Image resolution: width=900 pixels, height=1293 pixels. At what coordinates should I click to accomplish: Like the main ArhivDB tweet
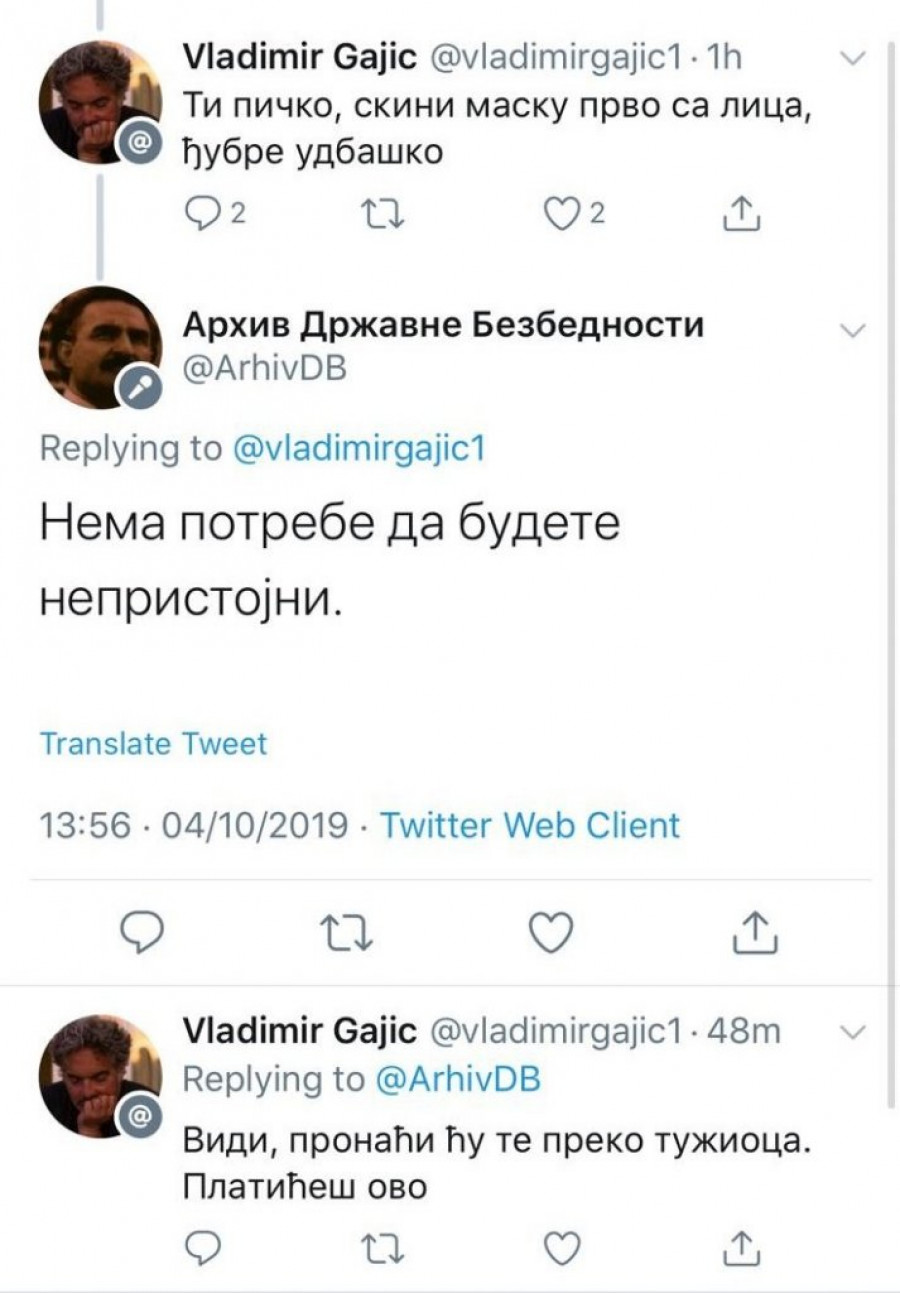[548, 933]
